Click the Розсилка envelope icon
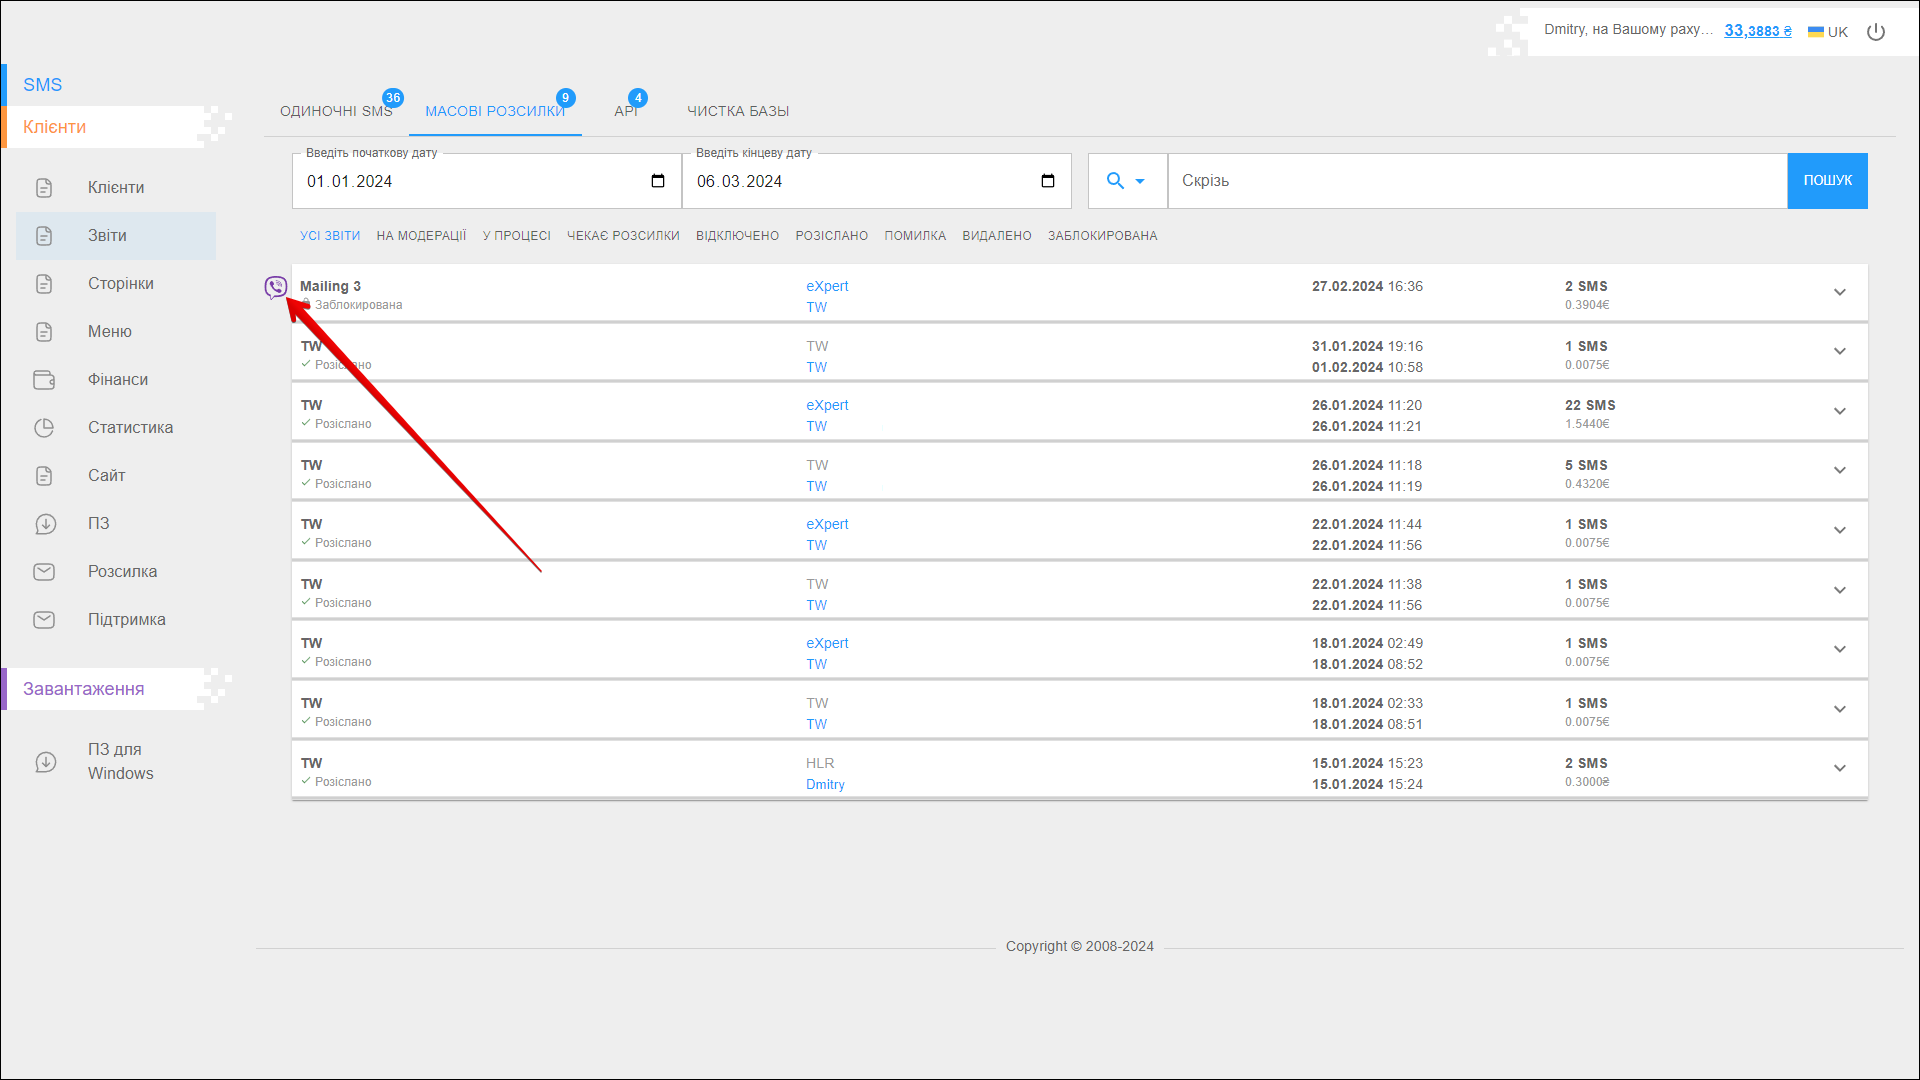Image resolution: width=1920 pixels, height=1080 pixels. coord(44,572)
